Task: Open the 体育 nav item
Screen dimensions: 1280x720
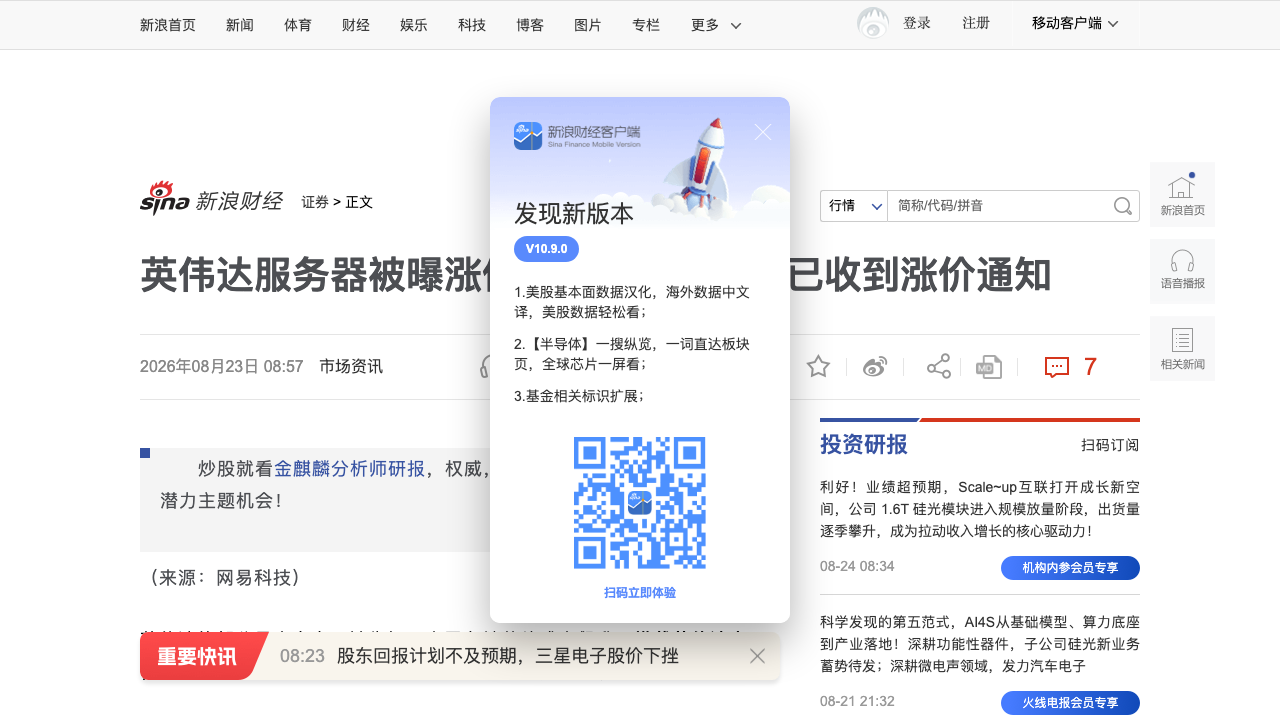Action: (x=298, y=25)
